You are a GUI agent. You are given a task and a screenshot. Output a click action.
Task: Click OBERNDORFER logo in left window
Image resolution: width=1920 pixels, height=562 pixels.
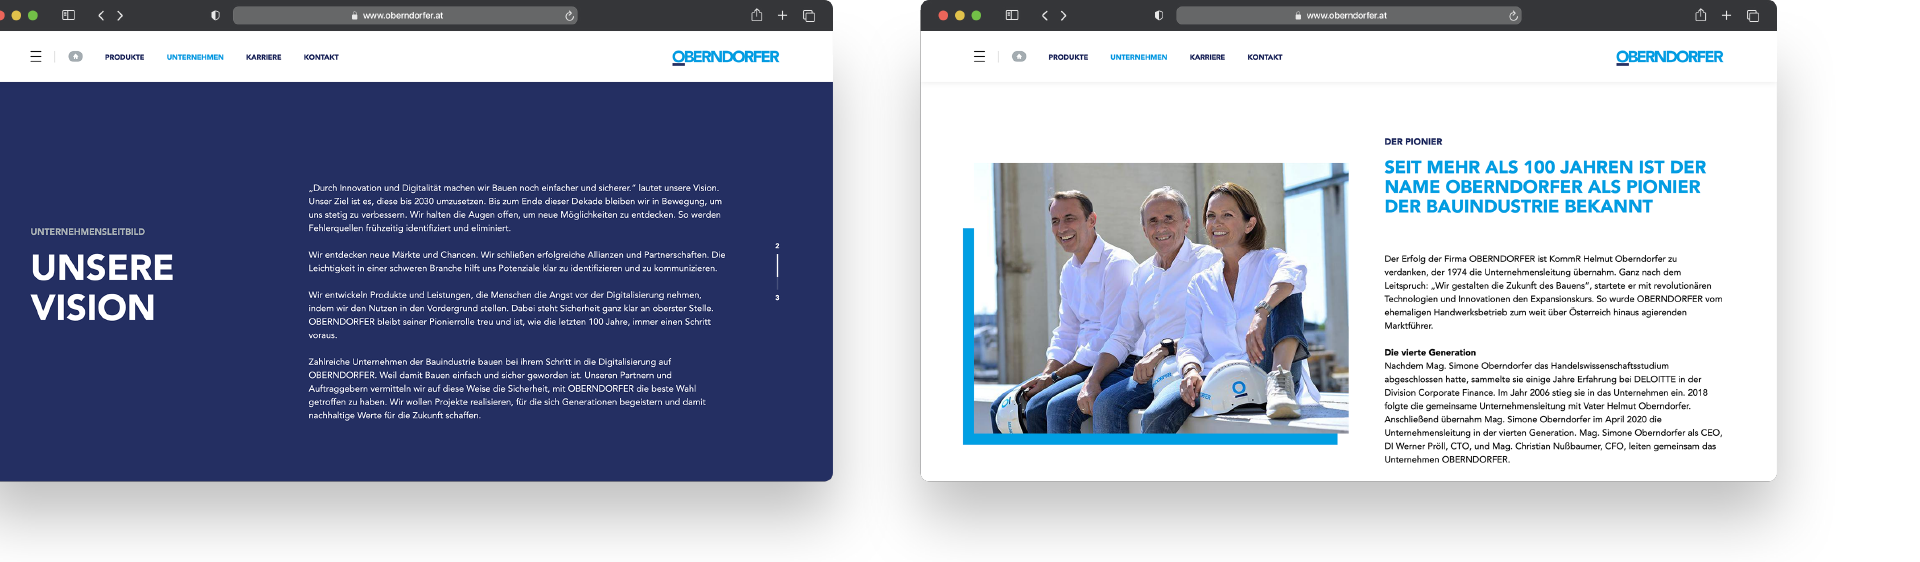point(726,57)
